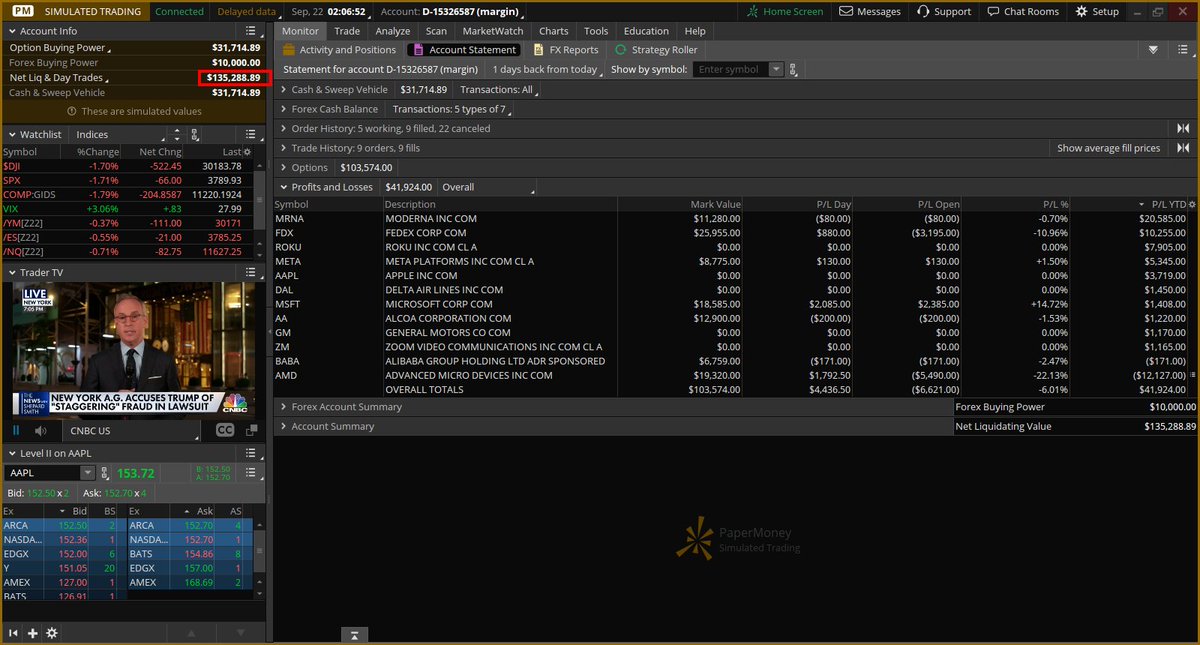Collapse the Profits and Losses section
1200x645 pixels.
[x=284, y=187]
